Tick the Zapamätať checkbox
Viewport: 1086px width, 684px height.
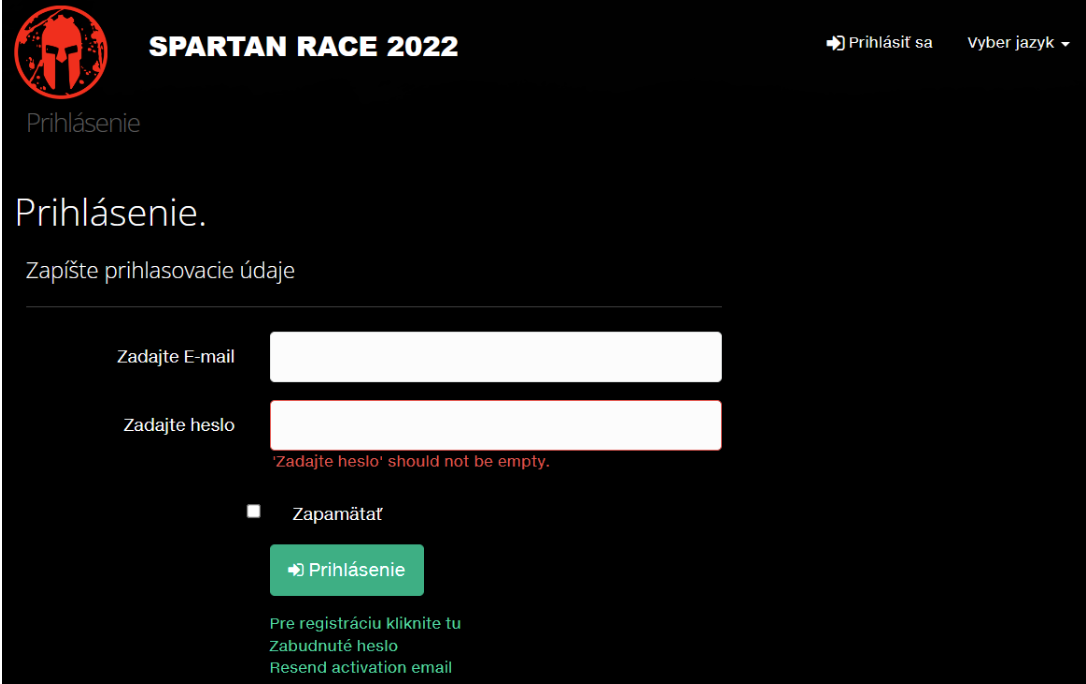[254, 511]
